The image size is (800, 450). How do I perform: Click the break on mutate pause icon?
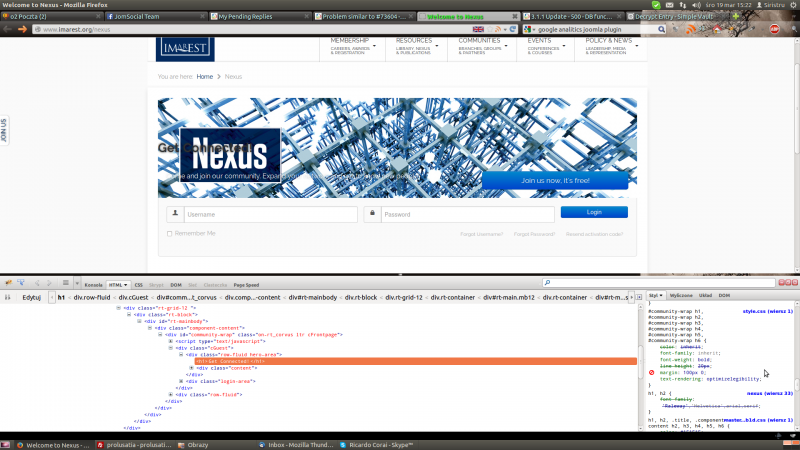click(8, 297)
